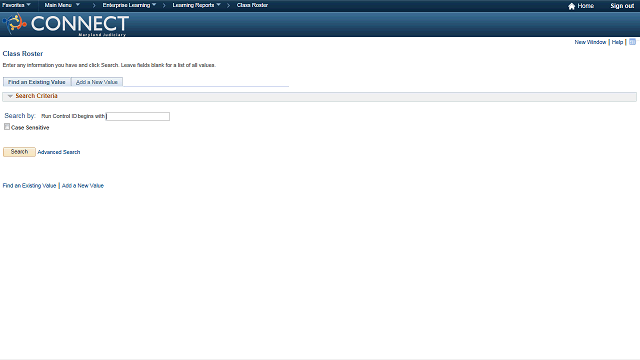Open the page options icon beside Help

(632, 42)
